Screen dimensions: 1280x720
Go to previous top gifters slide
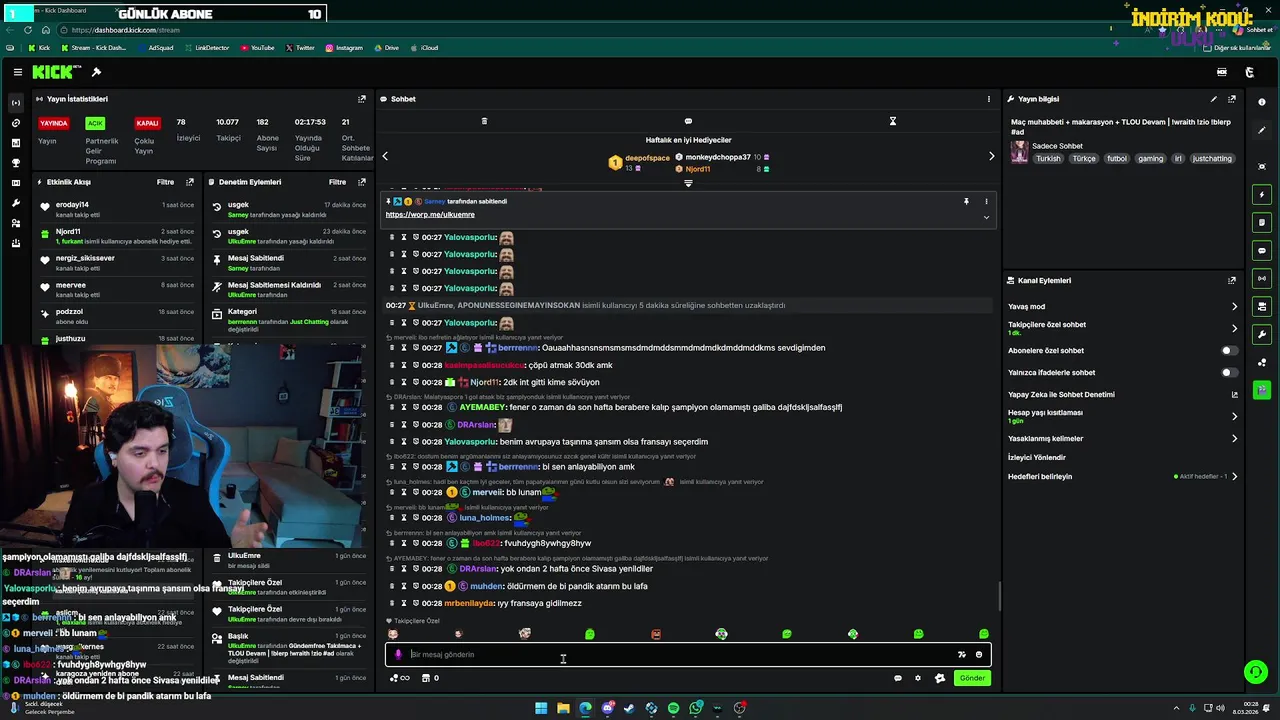(x=385, y=156)
